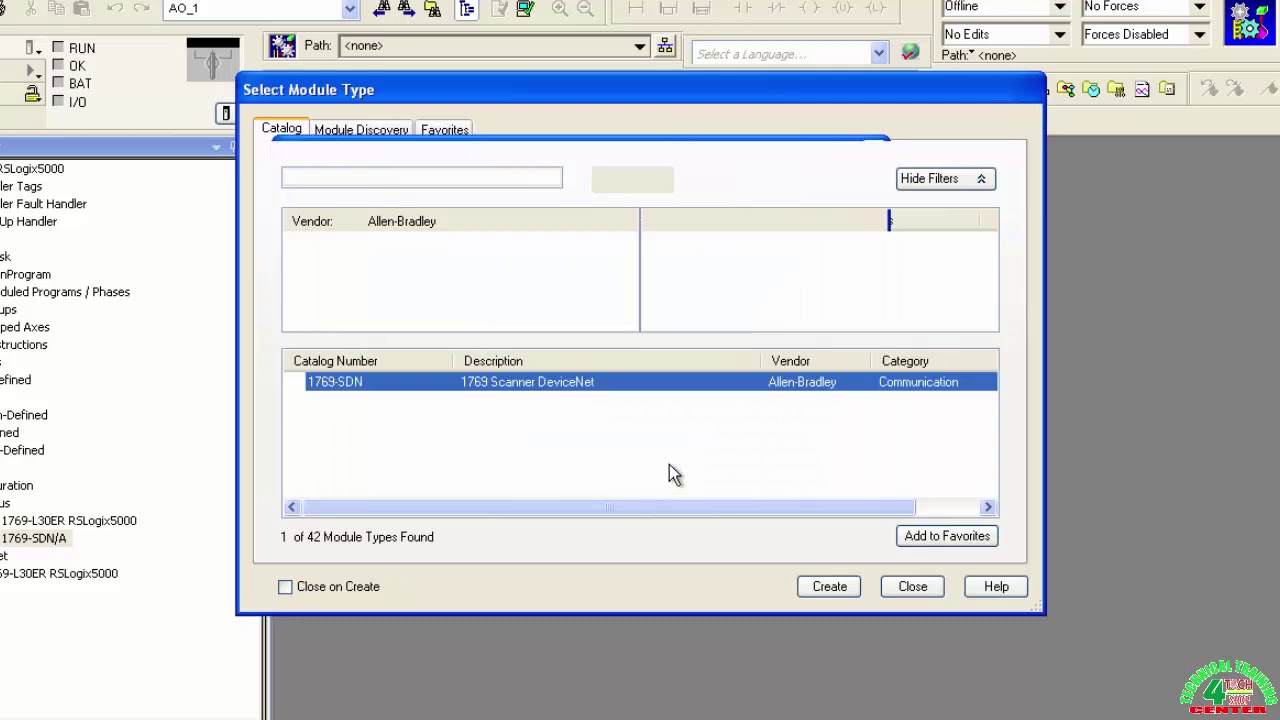Click the Find All binoculars folder icon
The width and height of the screenshot is (1280, 720).
[x=433, y=9]
